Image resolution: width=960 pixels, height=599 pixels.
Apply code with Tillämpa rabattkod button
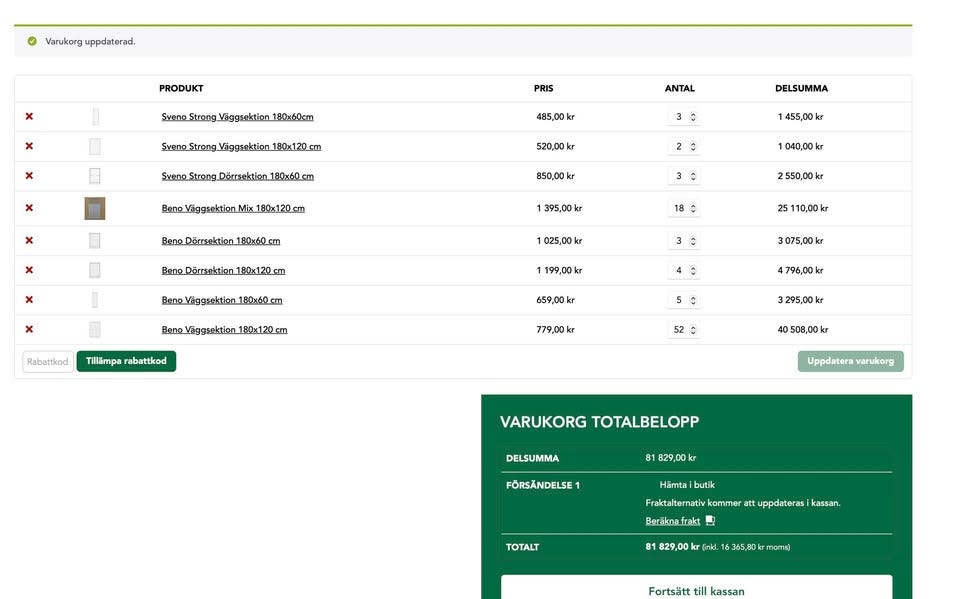126,361
